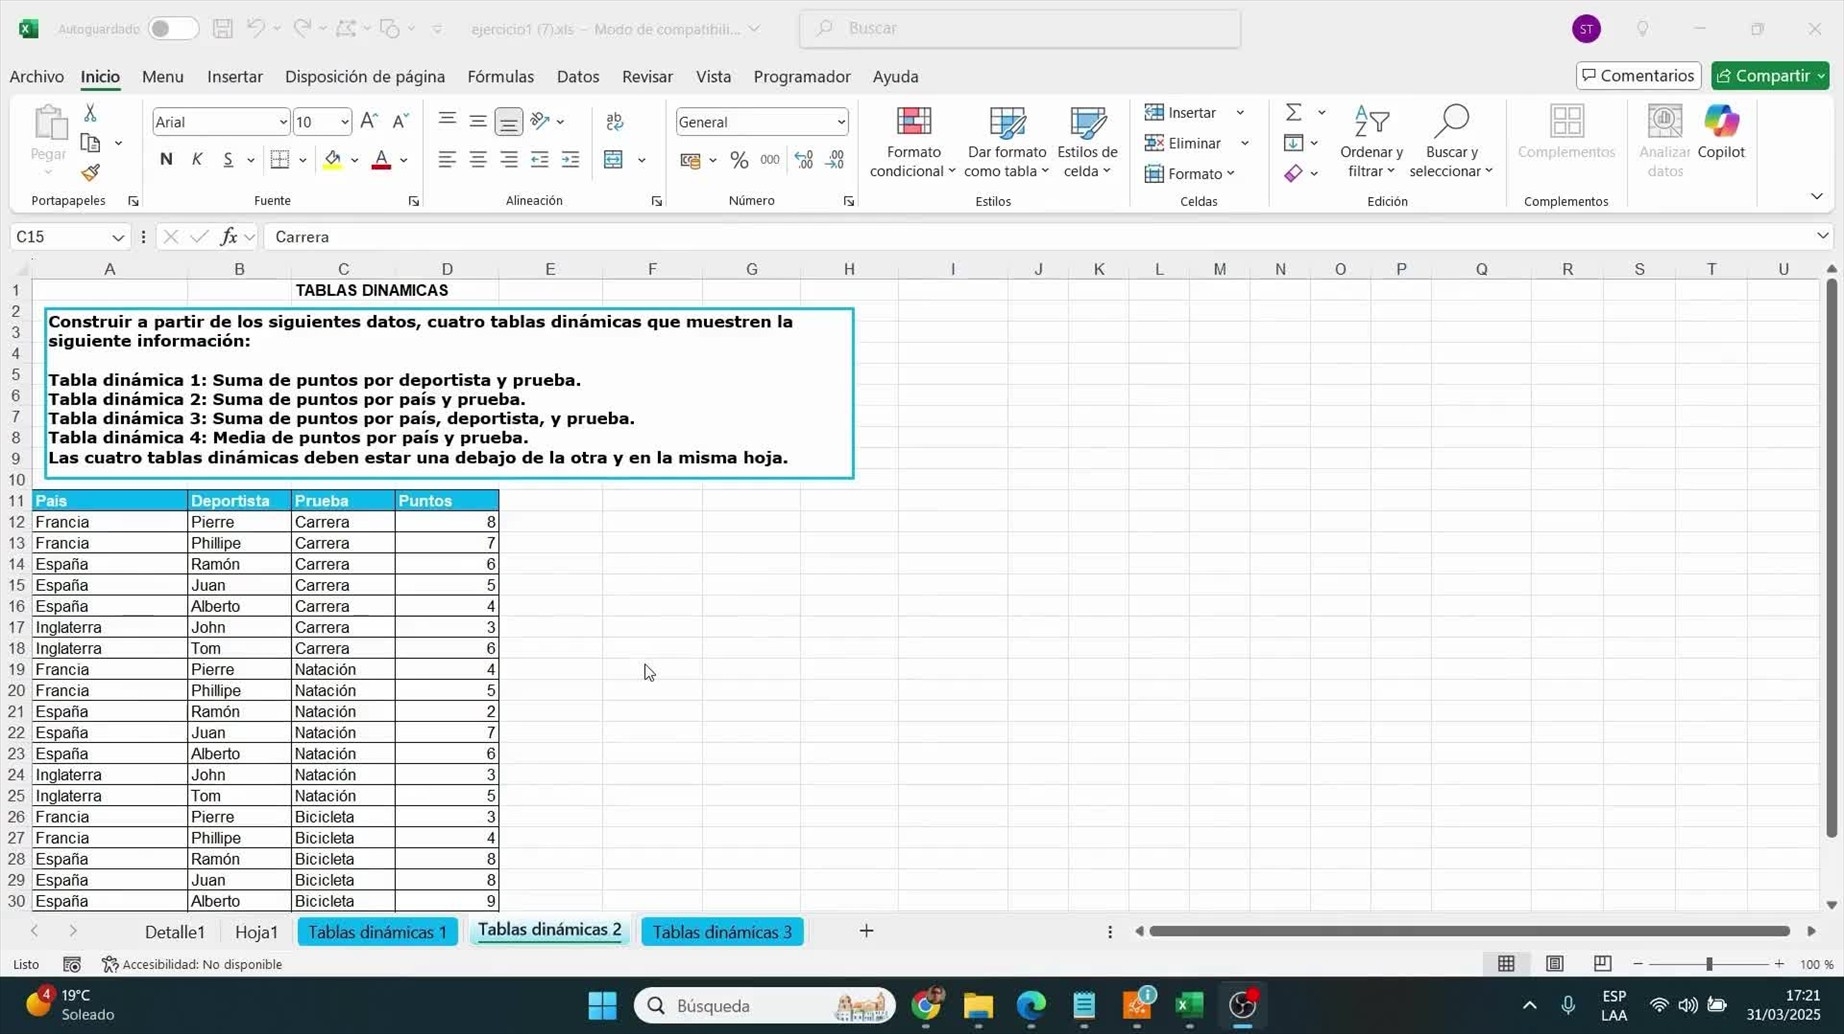Screen dimensions: 1844x1034
Task: Click the insert function fx icon
Action: click(x=229, y=237)
